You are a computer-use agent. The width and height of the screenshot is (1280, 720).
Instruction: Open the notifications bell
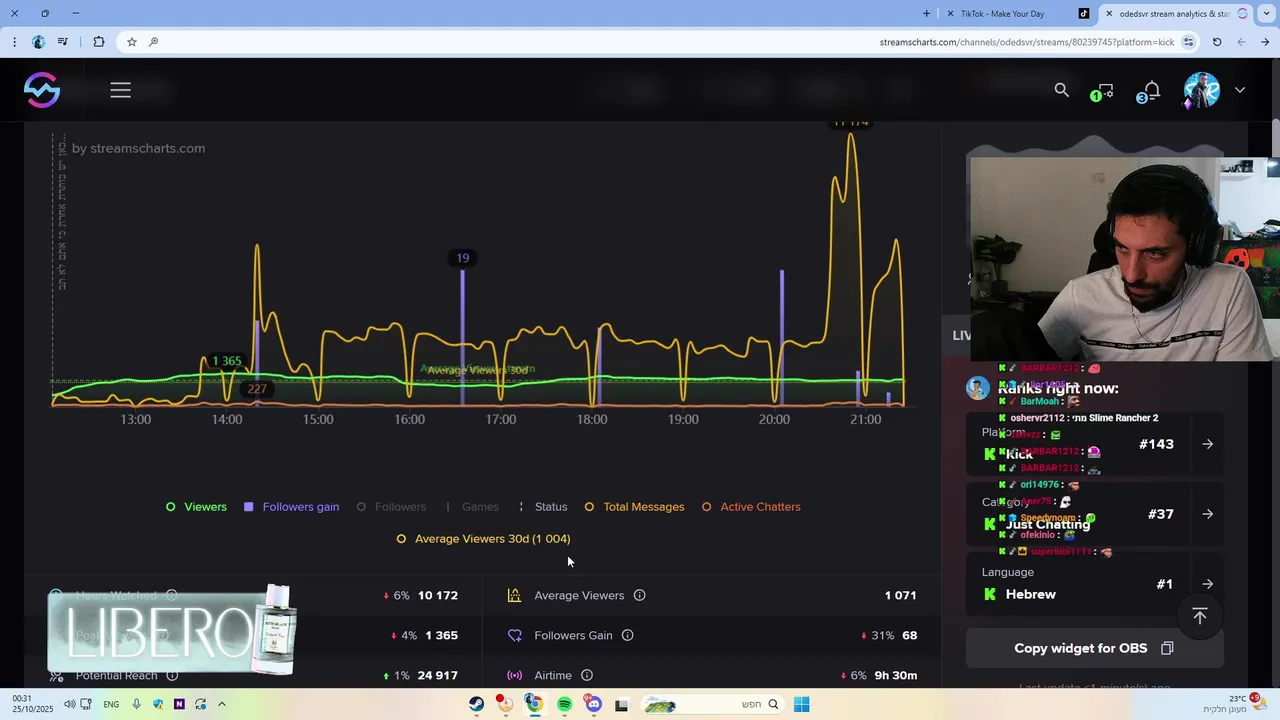(1150, 91)
